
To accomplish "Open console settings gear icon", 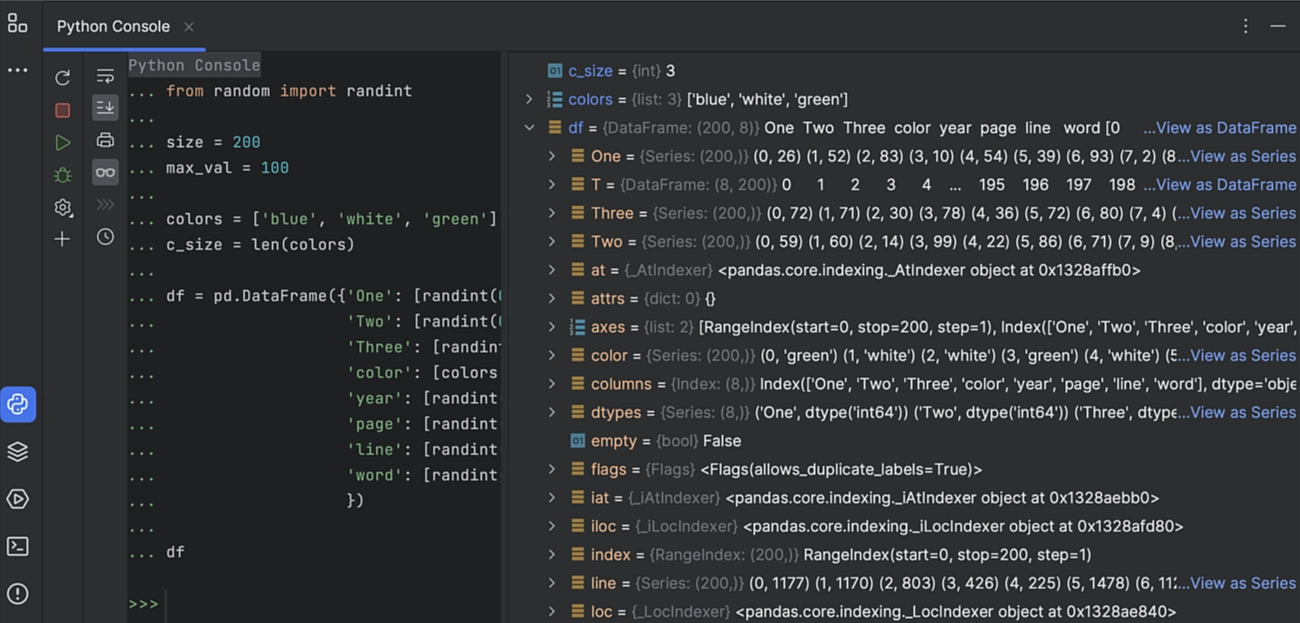I will pos(62,207).
